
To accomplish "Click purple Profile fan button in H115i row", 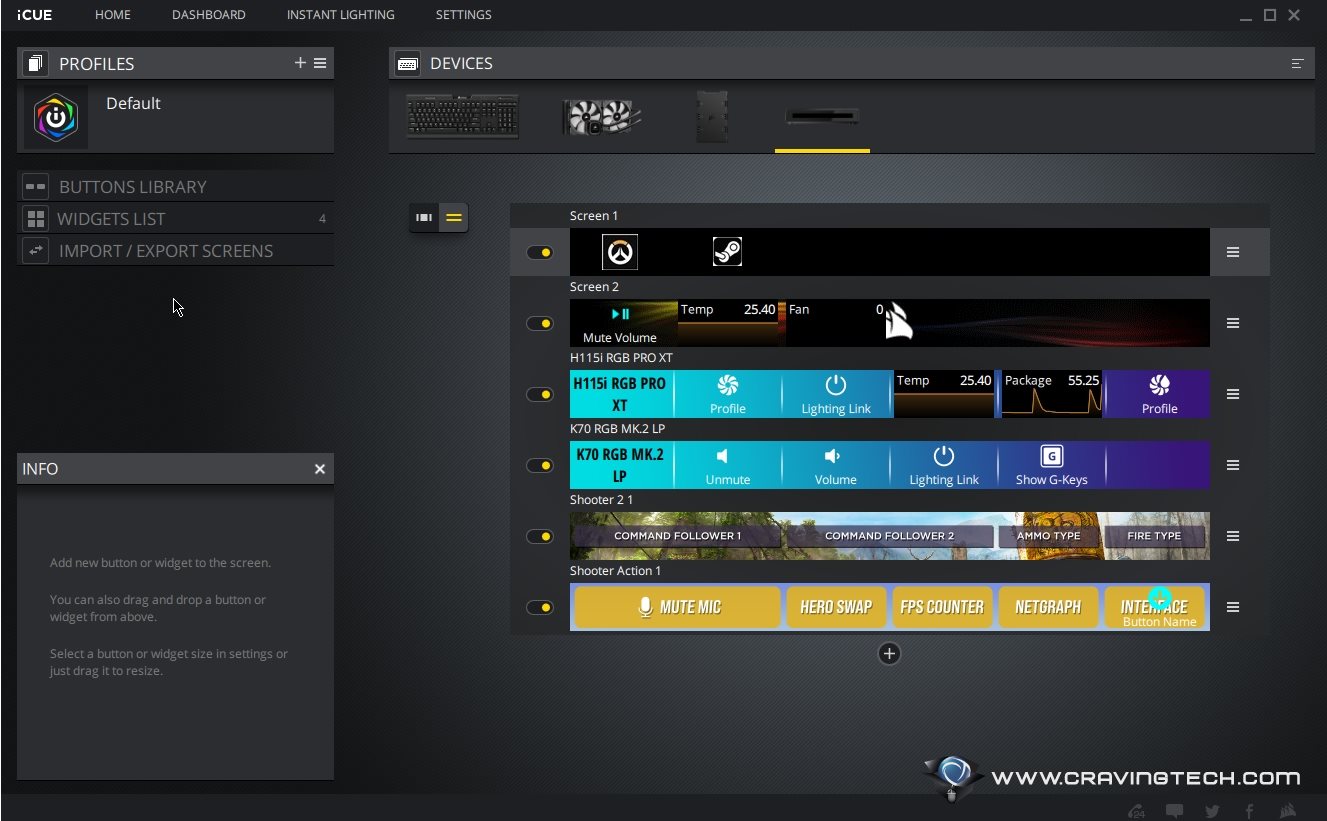I will [x=1159, y=394].
